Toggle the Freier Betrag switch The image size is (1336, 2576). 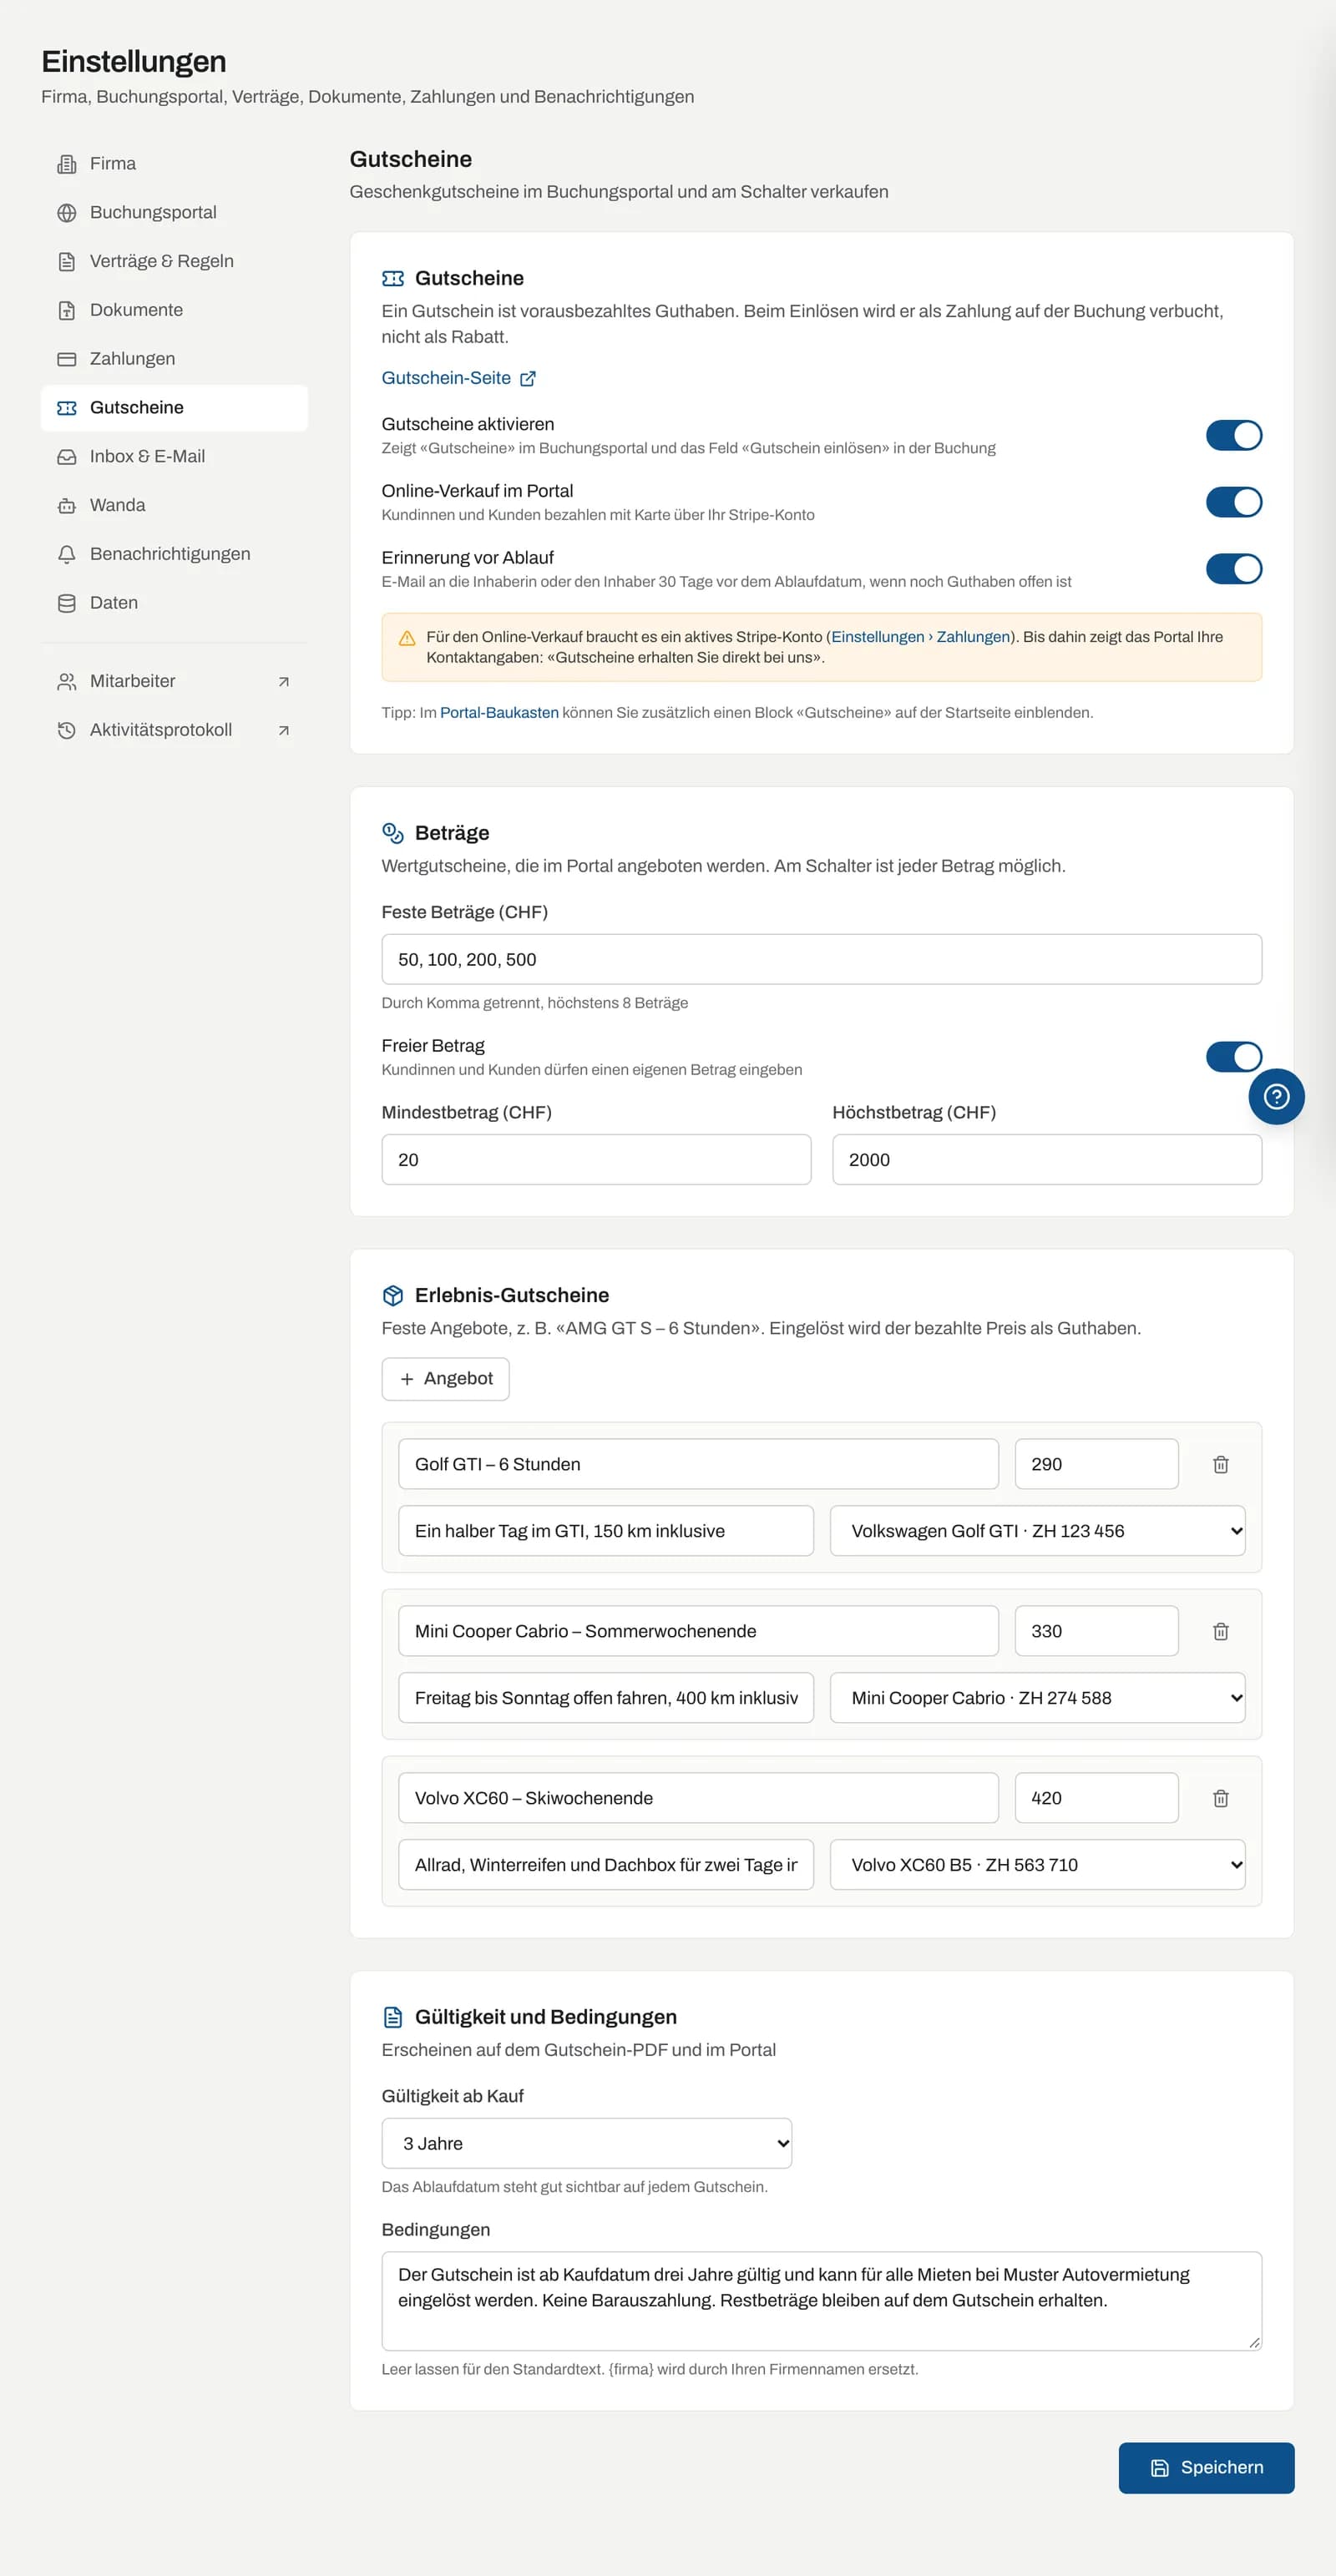point(1233,1057)
